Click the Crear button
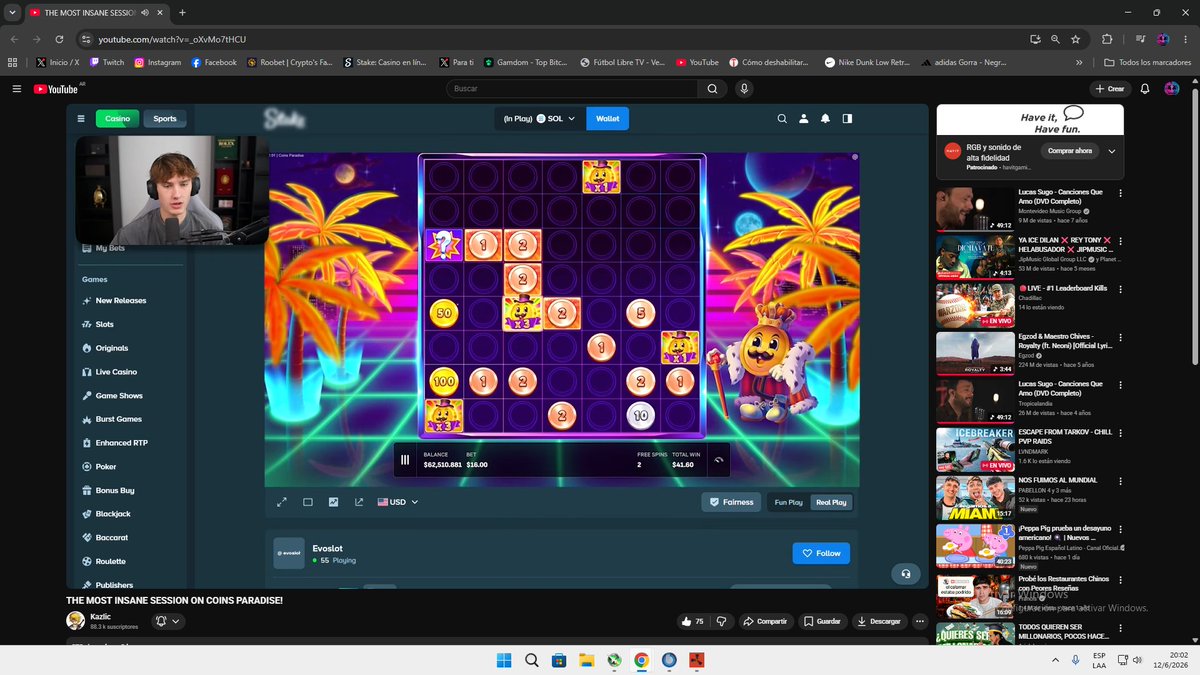The image size is (1200, 675). click(1110, 89)
